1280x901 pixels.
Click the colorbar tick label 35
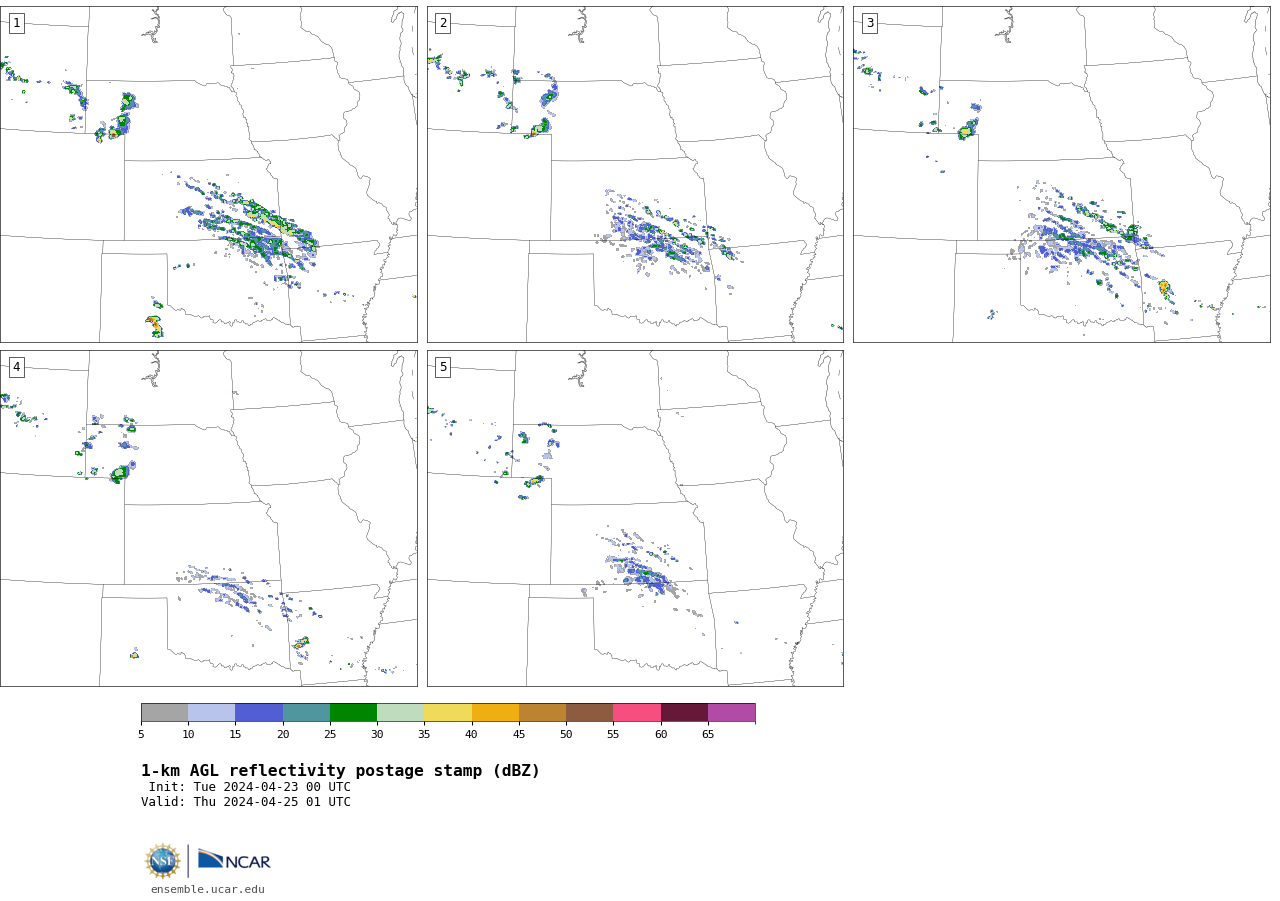coord(424,735)
